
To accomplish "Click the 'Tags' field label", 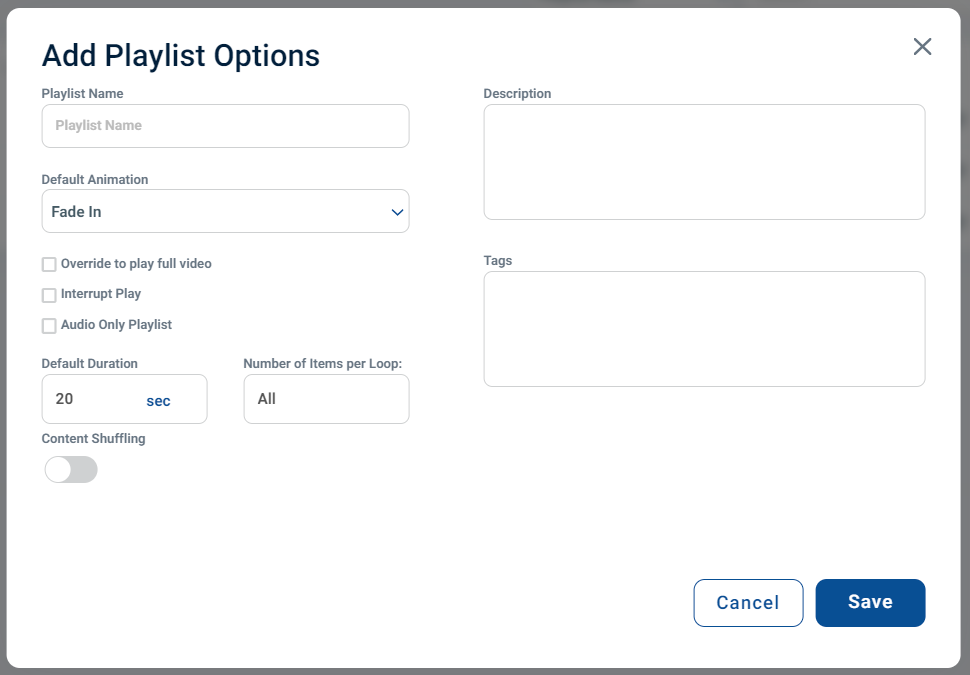I will (498, 261).
